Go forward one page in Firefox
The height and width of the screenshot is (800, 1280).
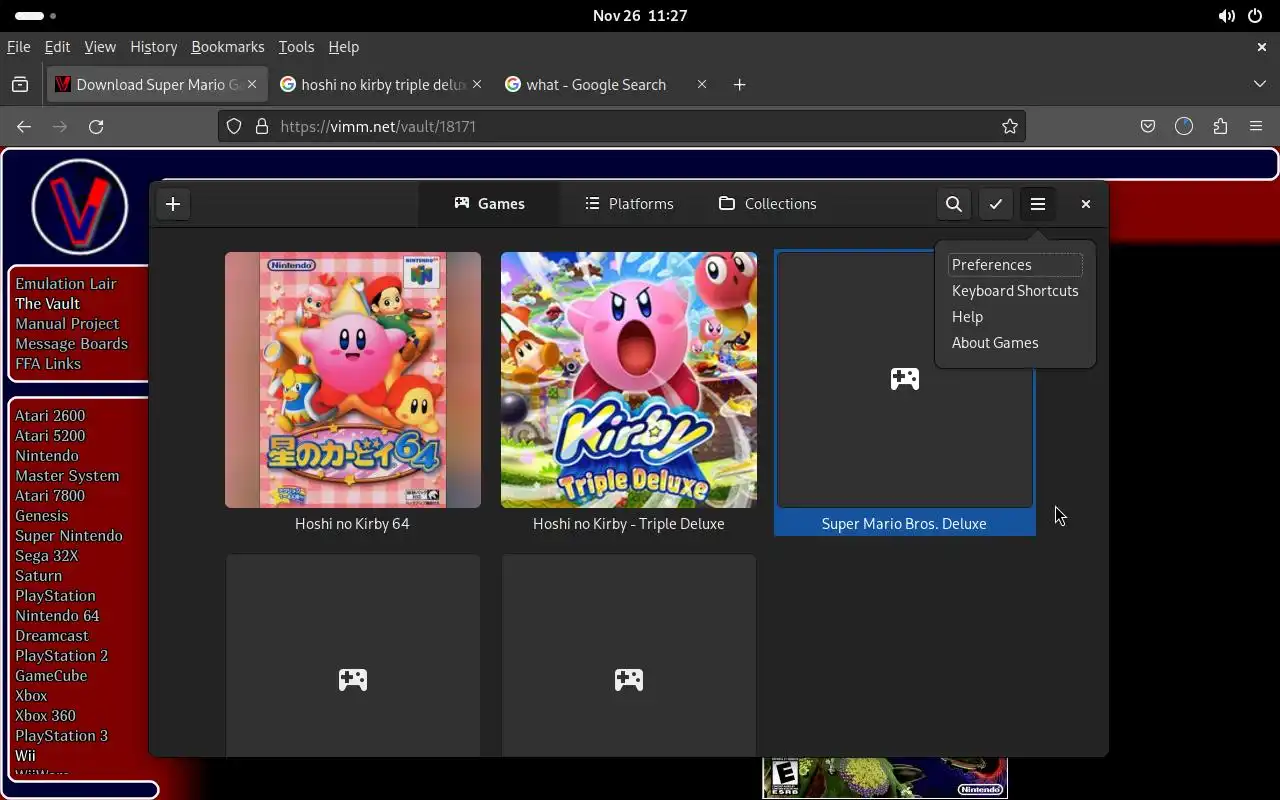tap(60, 127)
